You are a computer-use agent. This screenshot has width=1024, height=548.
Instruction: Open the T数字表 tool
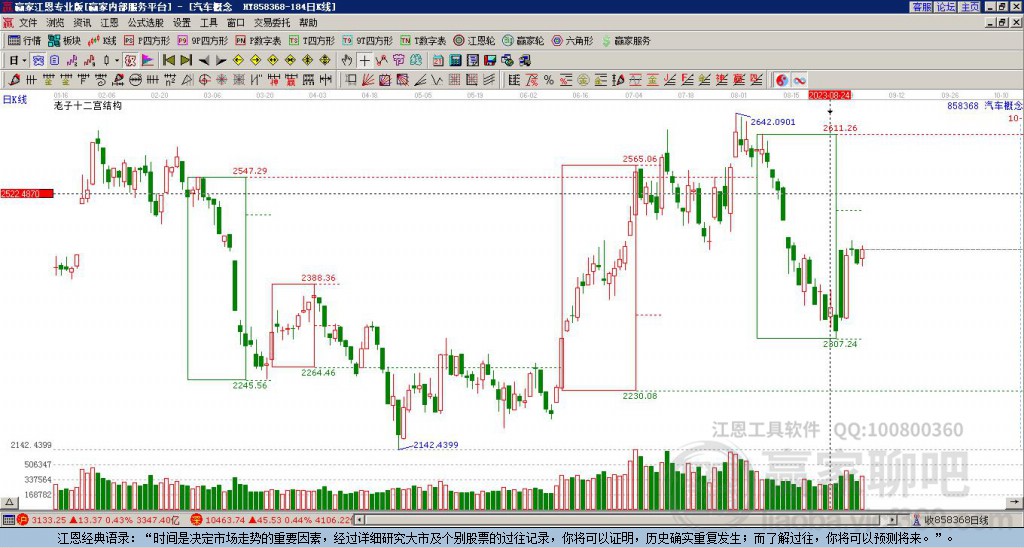423,40
